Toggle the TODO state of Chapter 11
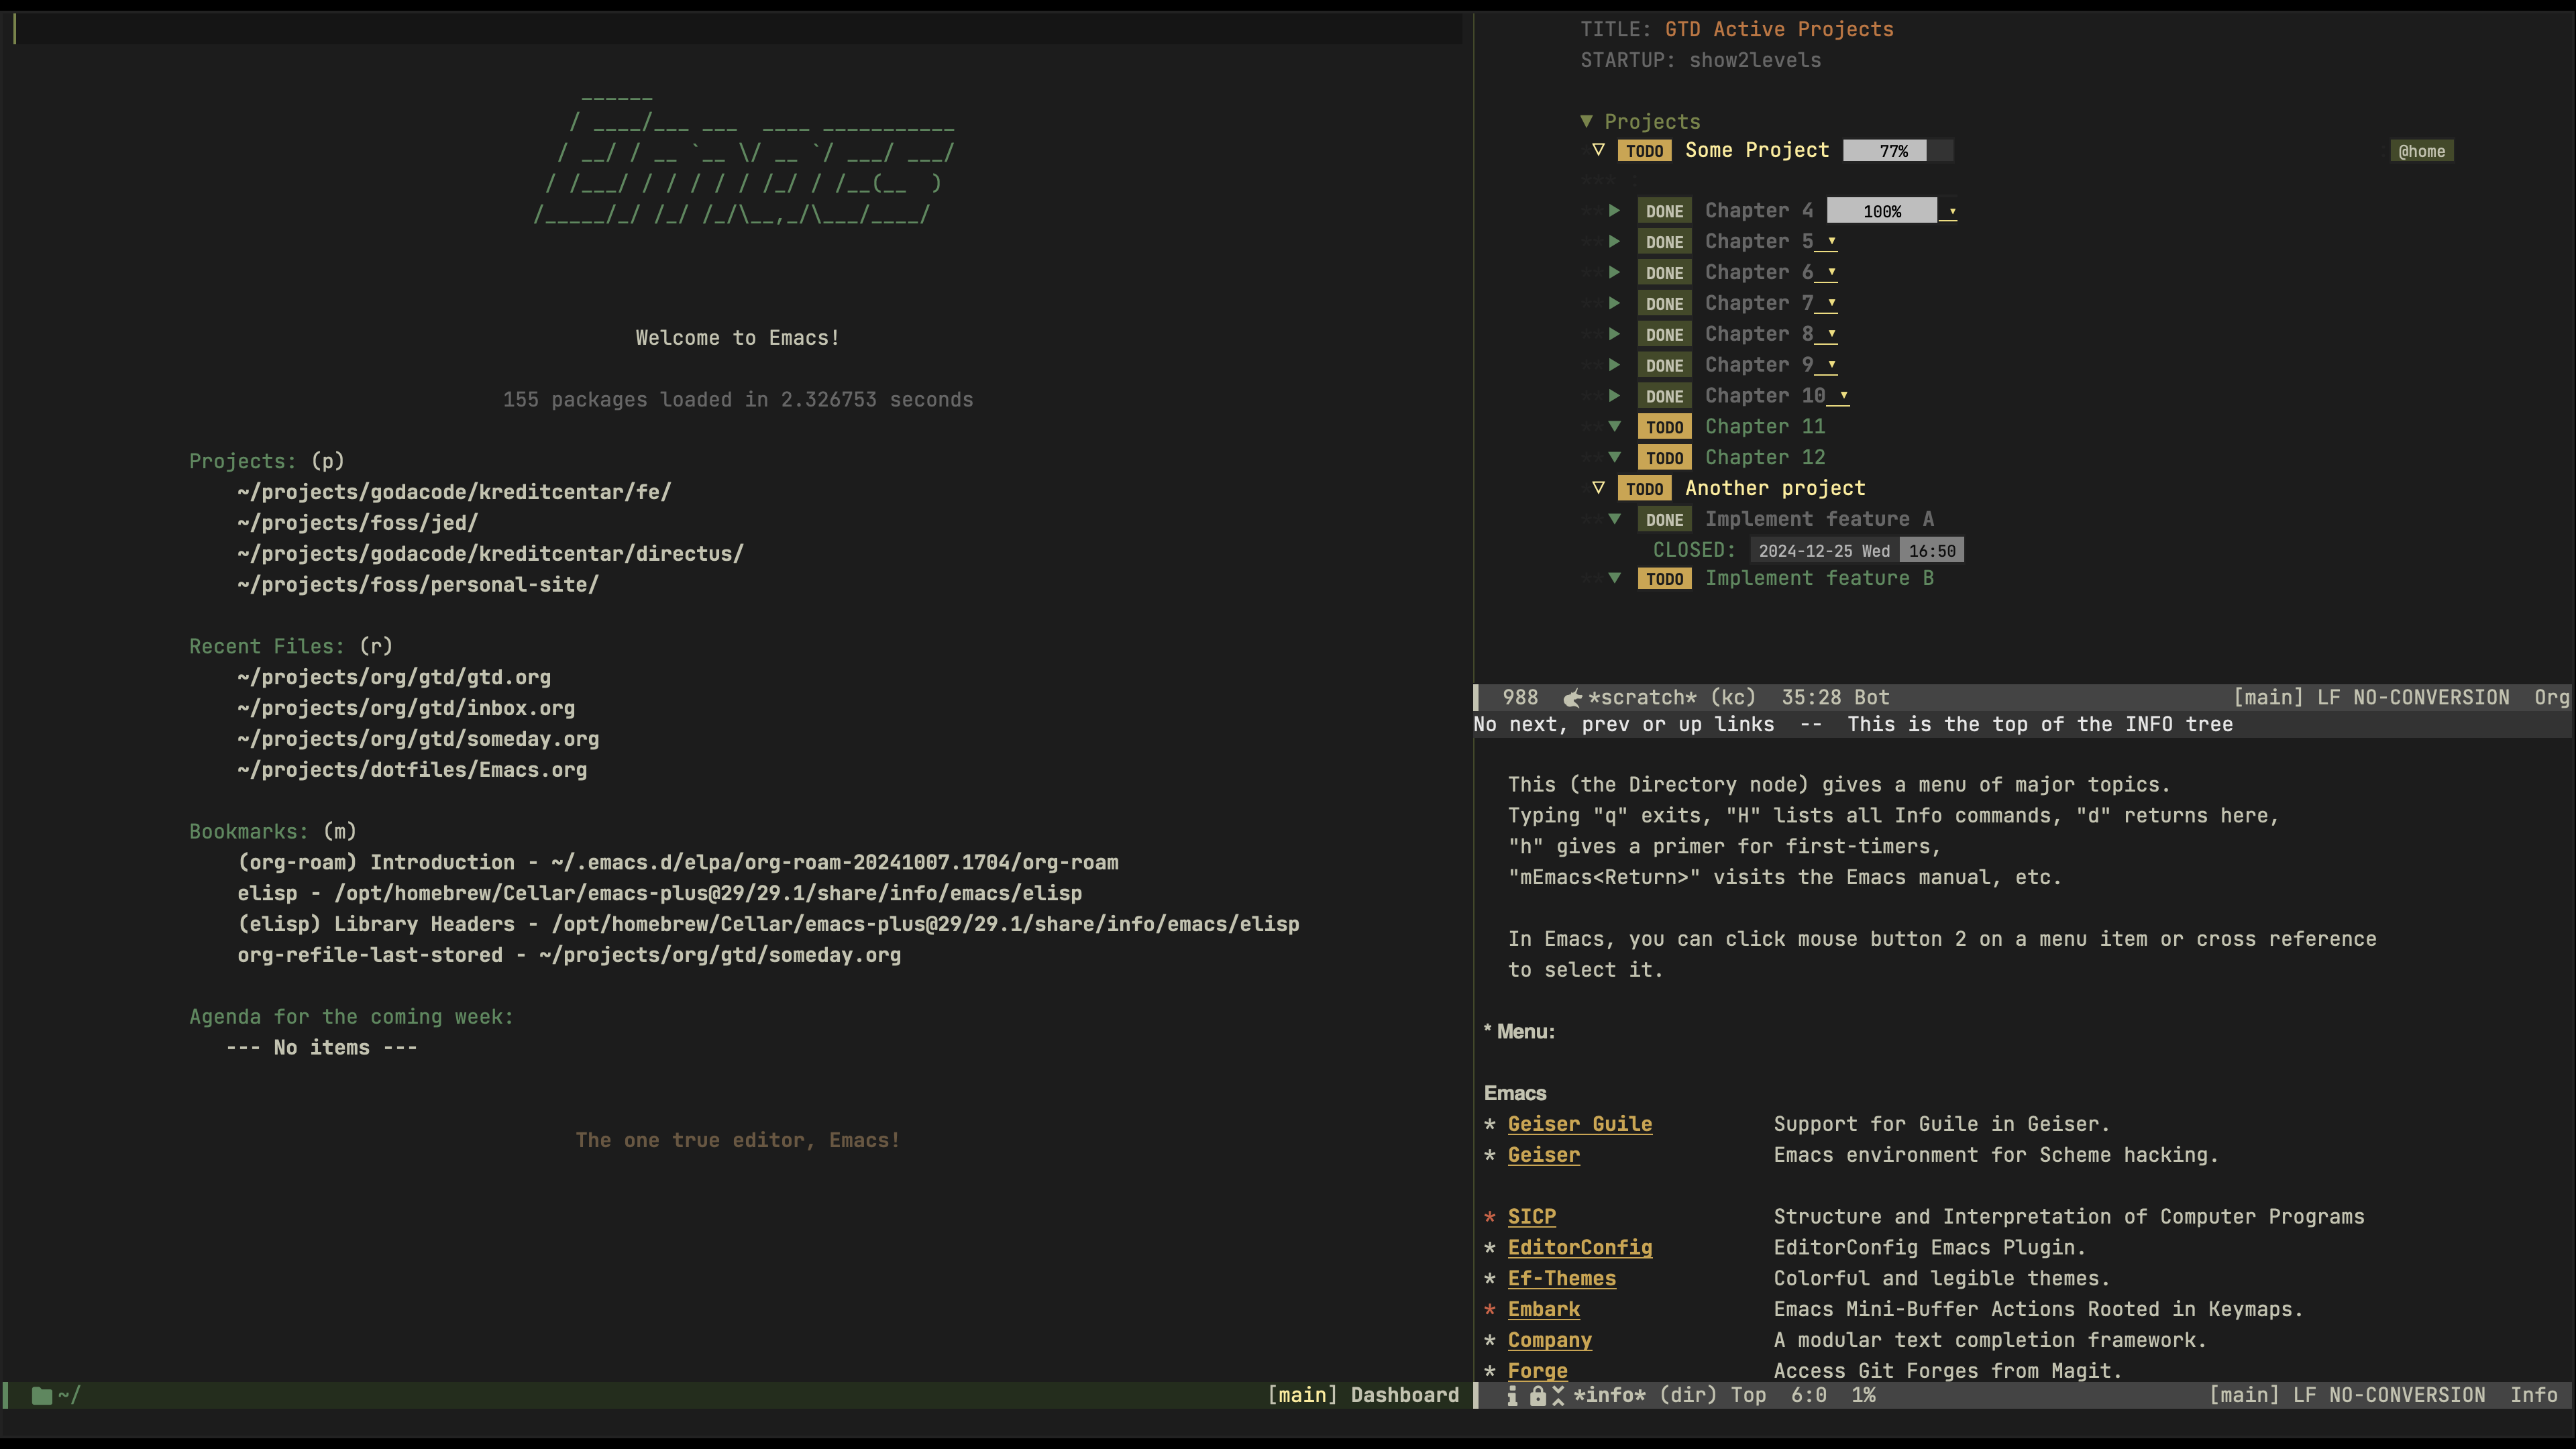Image resolution: width=2576 pixels, height=1449 pixels. tap(1664, 427)
